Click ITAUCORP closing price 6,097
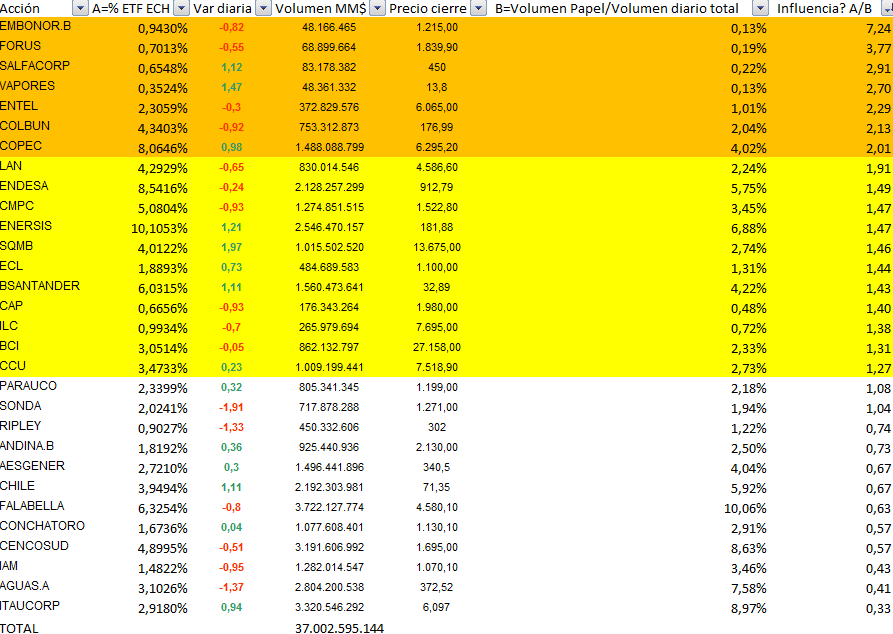The width and height of the screenshot is (893, 634). [x=437, y=607]
